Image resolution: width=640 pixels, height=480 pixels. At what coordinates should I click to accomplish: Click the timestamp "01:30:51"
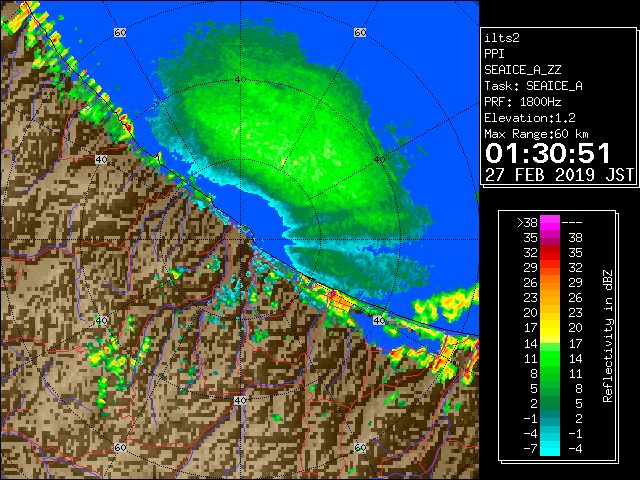pyautogui.click(x=548, y=154)
